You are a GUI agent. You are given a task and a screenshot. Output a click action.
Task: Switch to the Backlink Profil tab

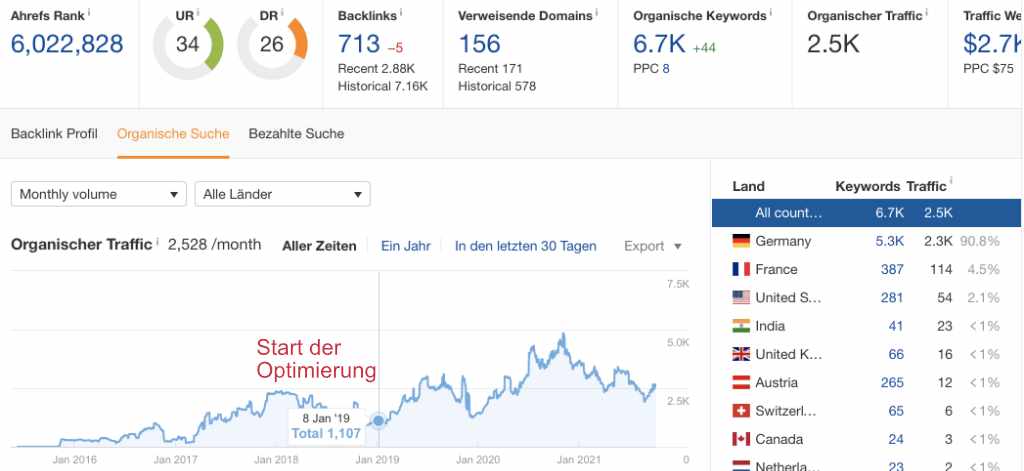[x=54, y=134]
